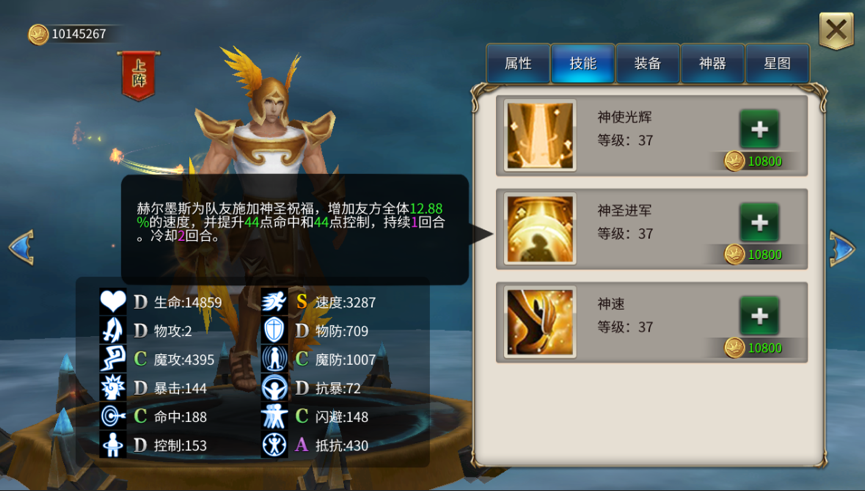865x491 pixels.
Task: Close the hero panel with X button
Action: [x=836, y=30]
